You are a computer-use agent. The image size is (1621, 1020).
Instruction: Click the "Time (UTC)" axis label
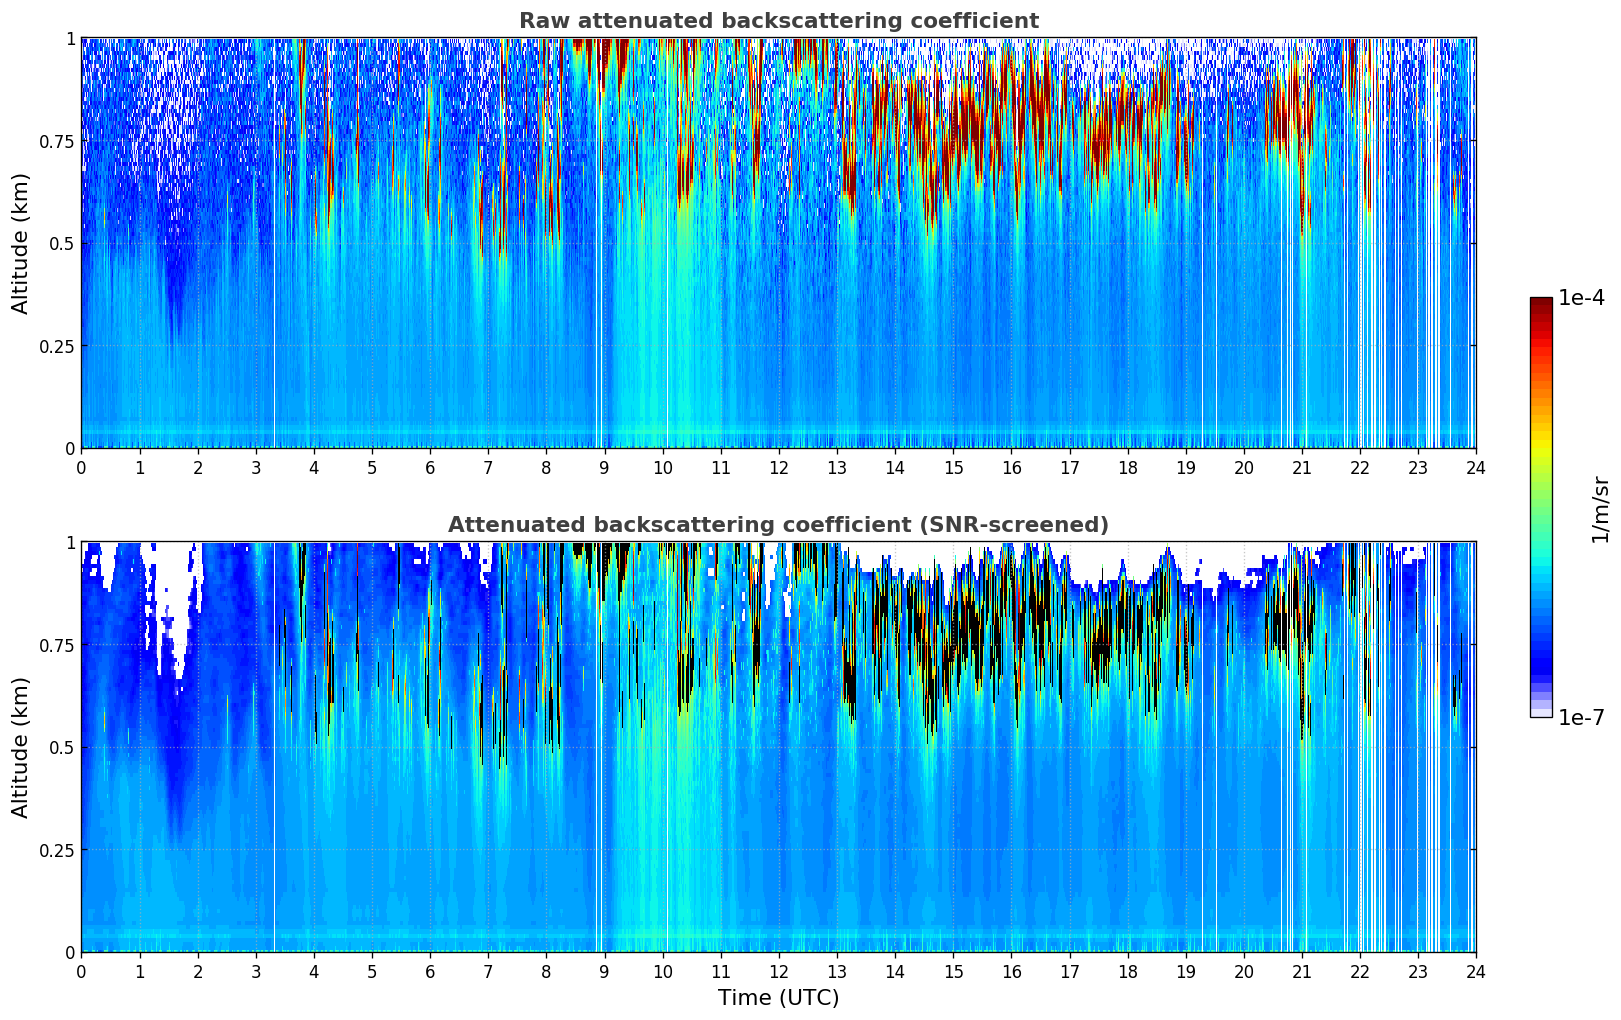tap(778, 998)
